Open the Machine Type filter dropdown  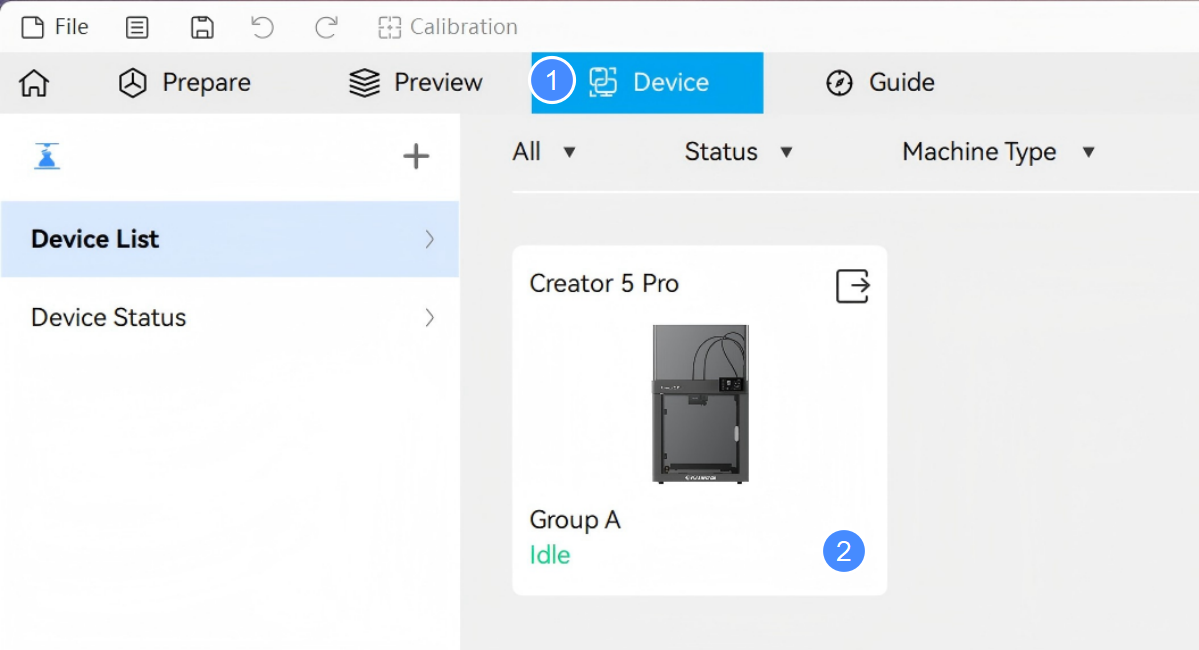pyautogui.click(x=999, y=151)
